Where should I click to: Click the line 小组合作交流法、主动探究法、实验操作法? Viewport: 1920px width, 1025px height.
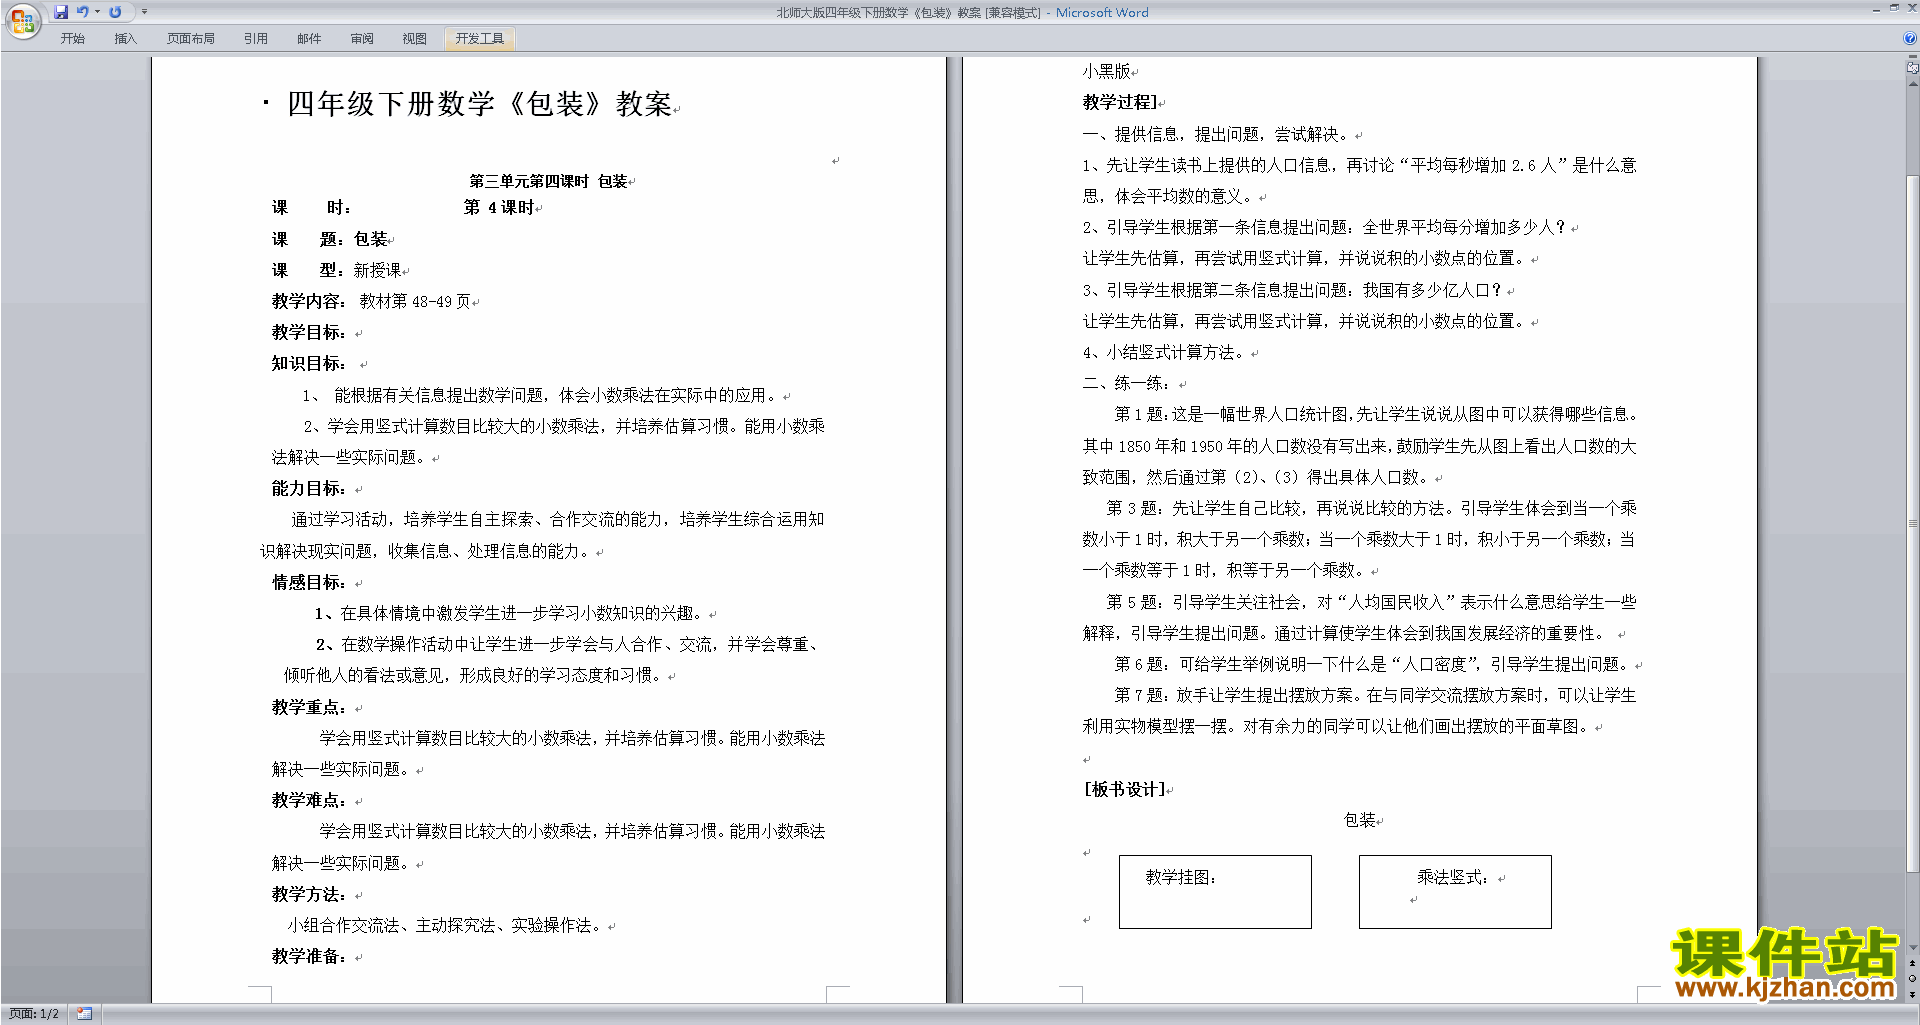coord(446,925)
